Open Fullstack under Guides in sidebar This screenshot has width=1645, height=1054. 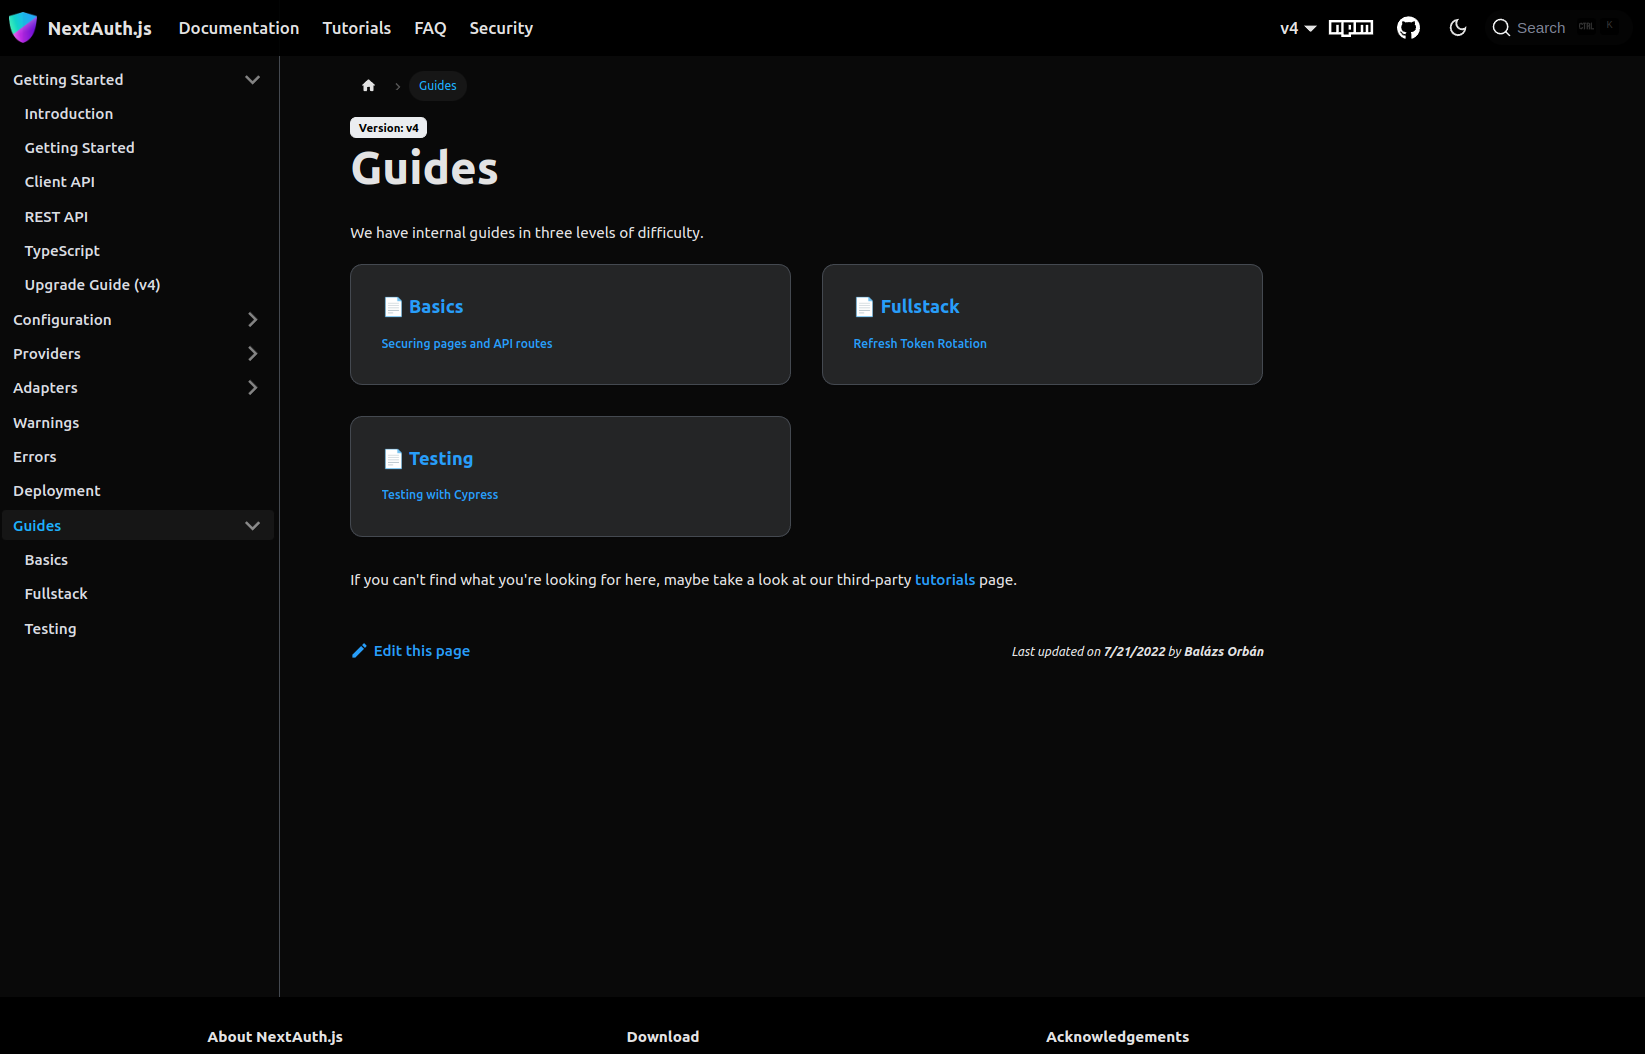click(56, 594)
